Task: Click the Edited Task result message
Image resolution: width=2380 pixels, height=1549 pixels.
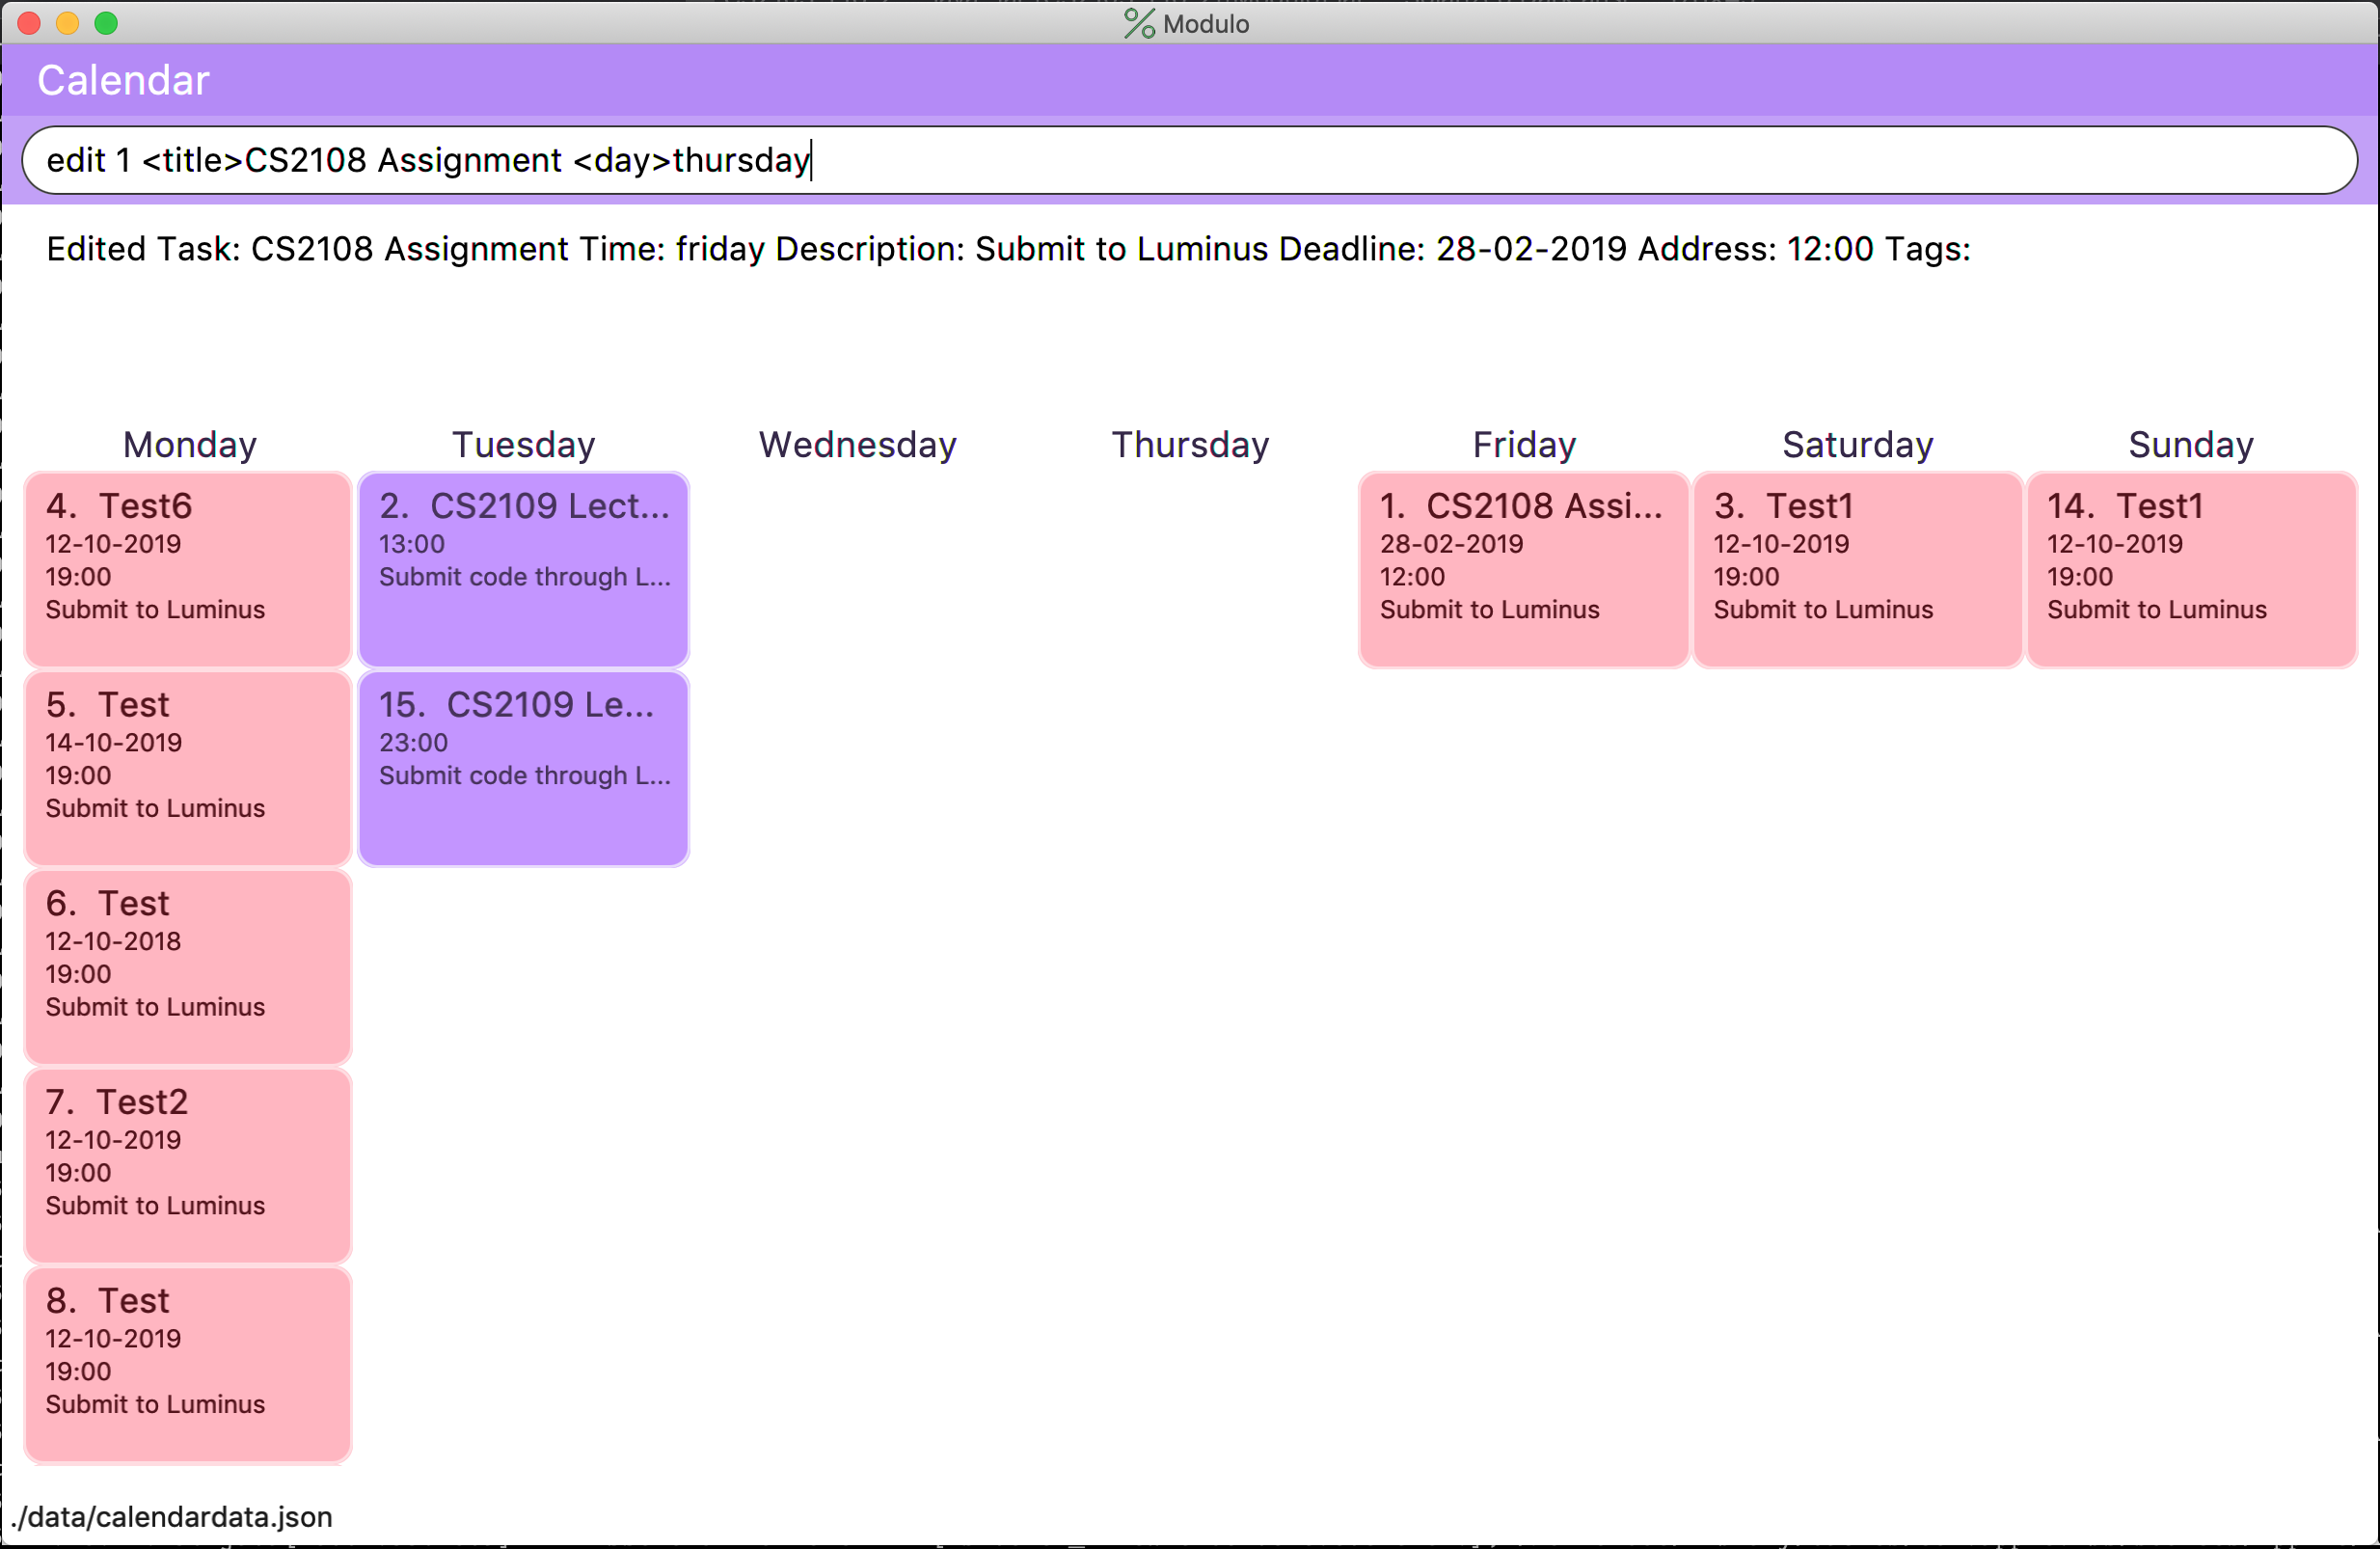Action: pyautogui.click(x=1007, y=249)
